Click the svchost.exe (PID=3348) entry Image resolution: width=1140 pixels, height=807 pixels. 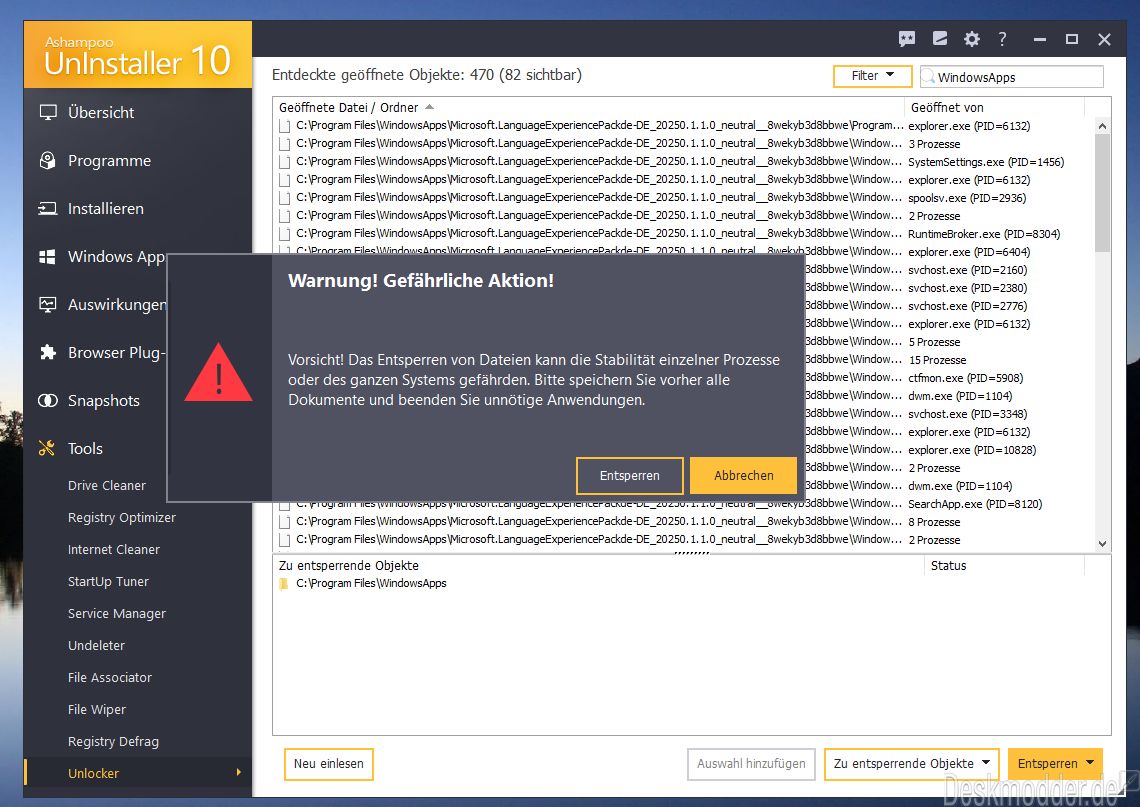tap(968, 414)
